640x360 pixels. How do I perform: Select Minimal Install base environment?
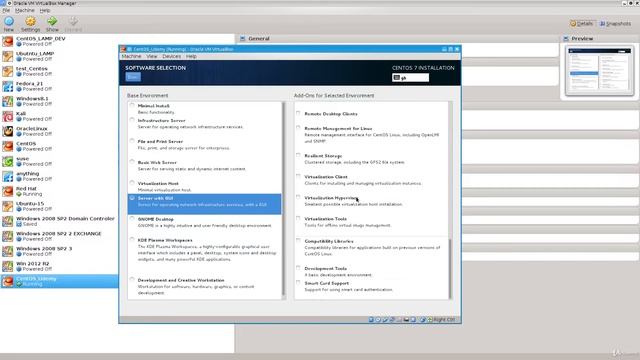click(132, 105)
